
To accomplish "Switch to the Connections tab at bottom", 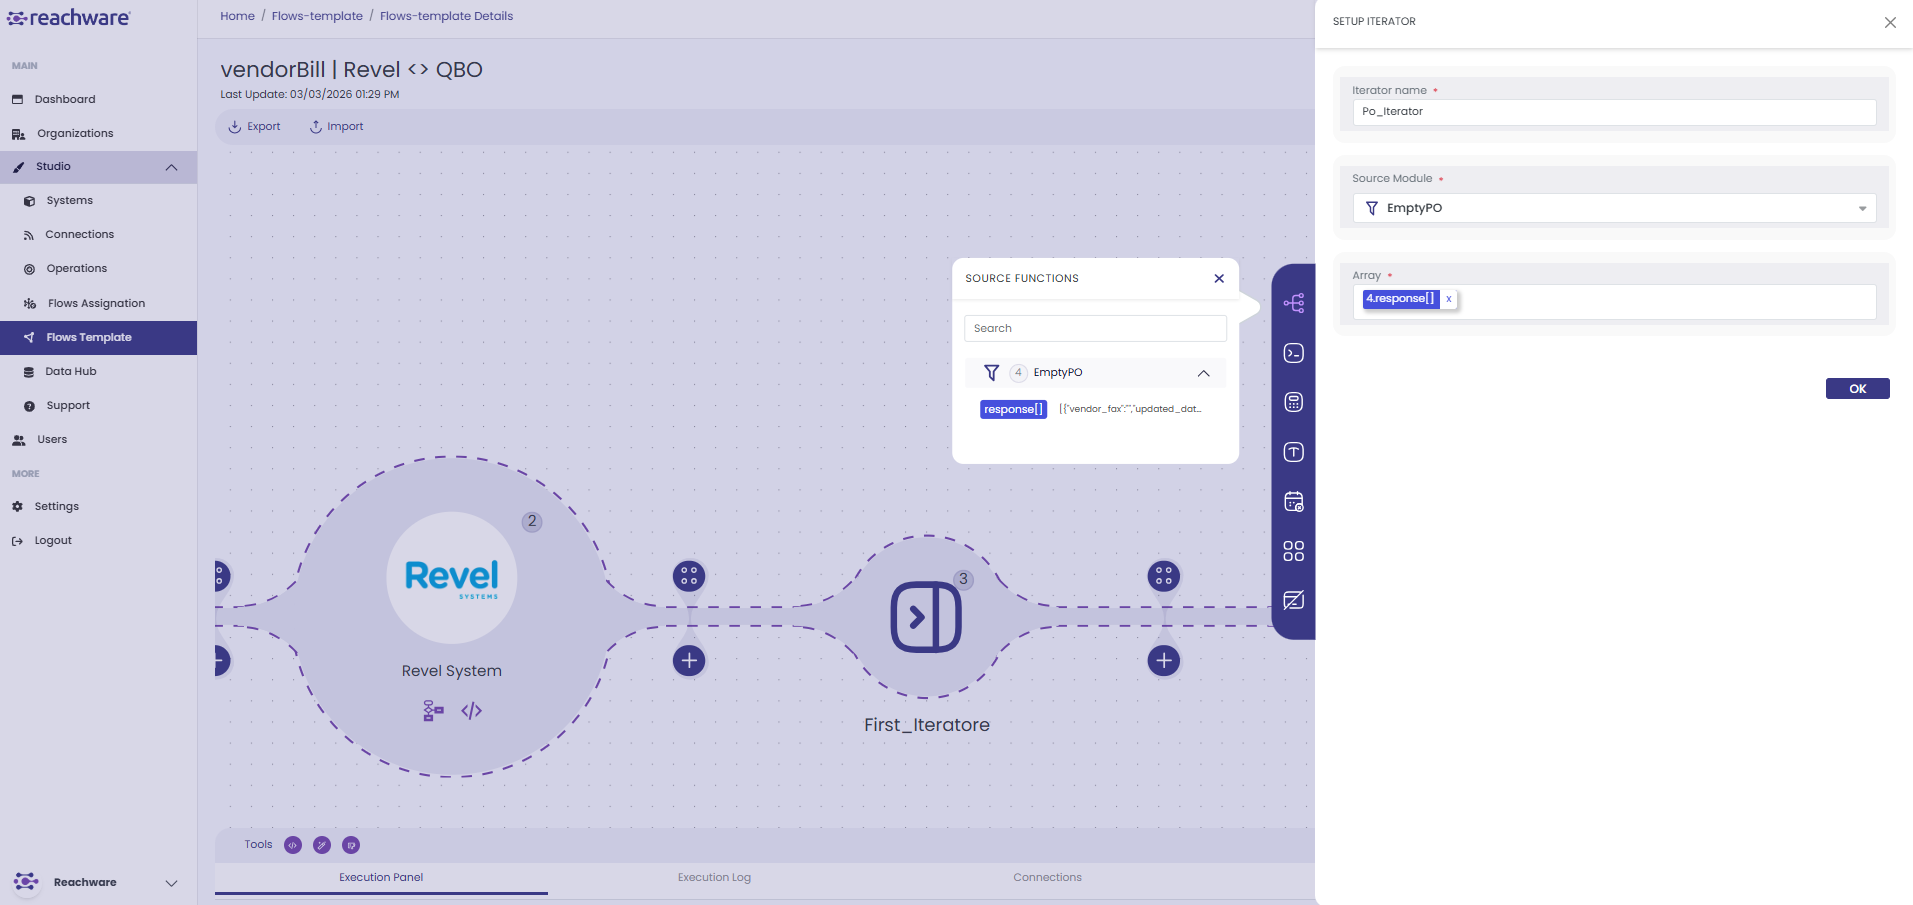I will [1047, 878].
